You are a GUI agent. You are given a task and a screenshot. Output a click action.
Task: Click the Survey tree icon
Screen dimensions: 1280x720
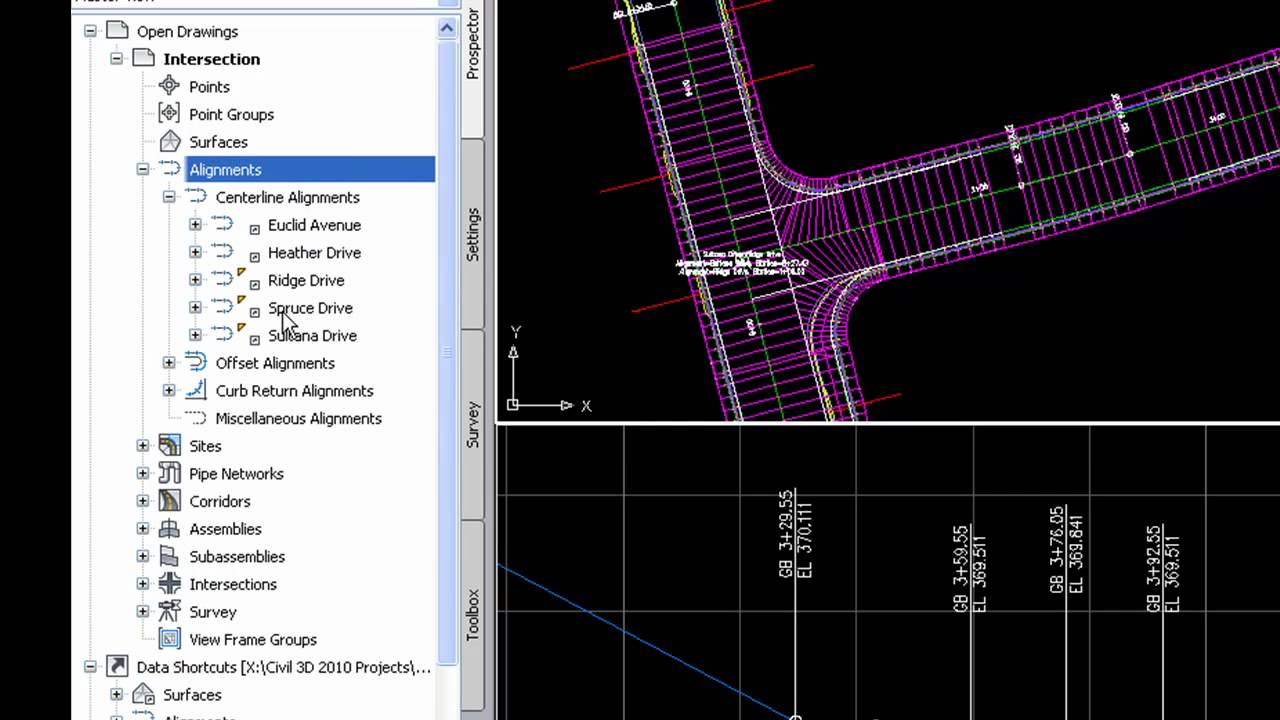[170, 612]
